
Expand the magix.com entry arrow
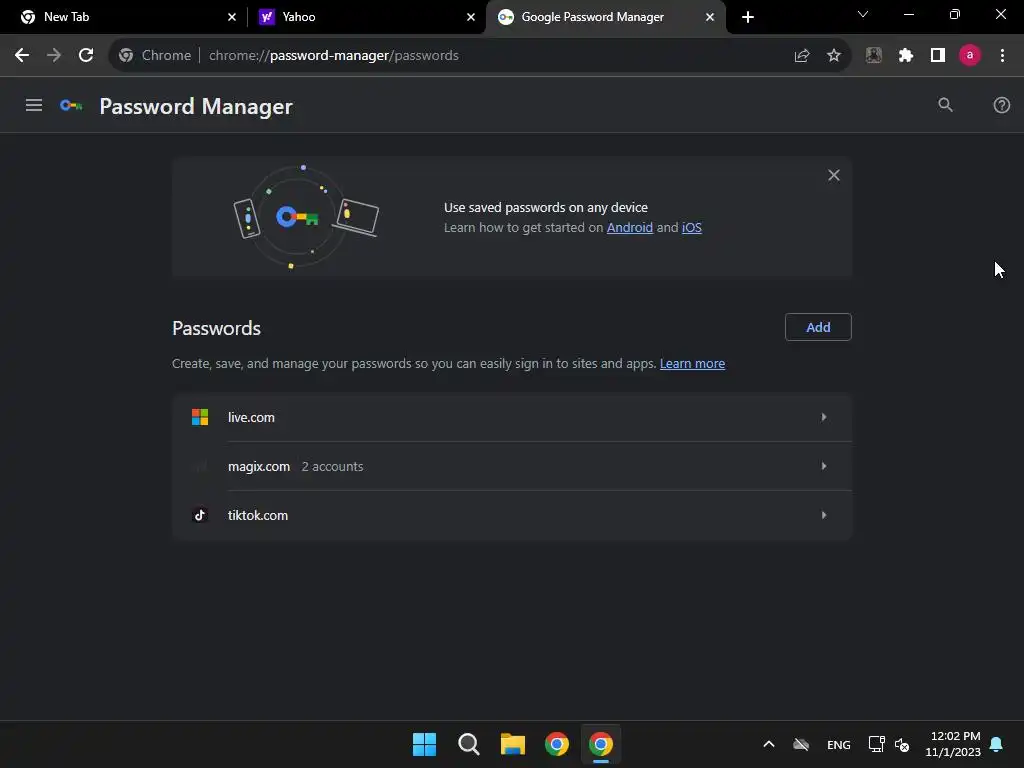point(824,466)
